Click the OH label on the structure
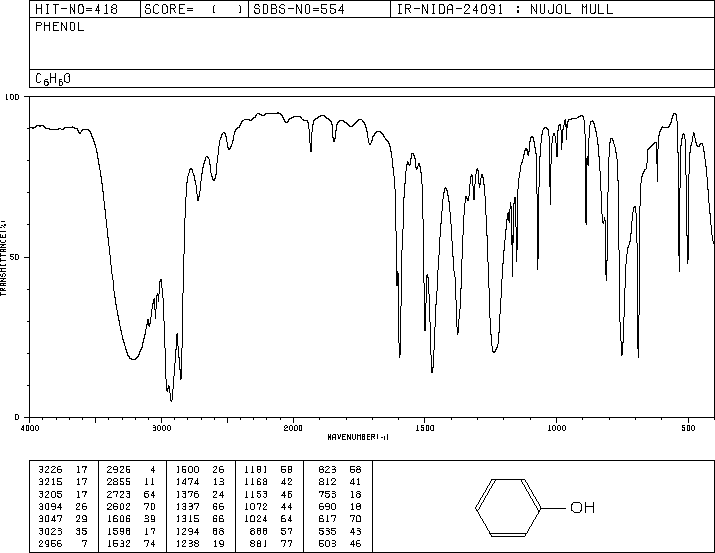 pyautogui.click(x=582, y=507)
